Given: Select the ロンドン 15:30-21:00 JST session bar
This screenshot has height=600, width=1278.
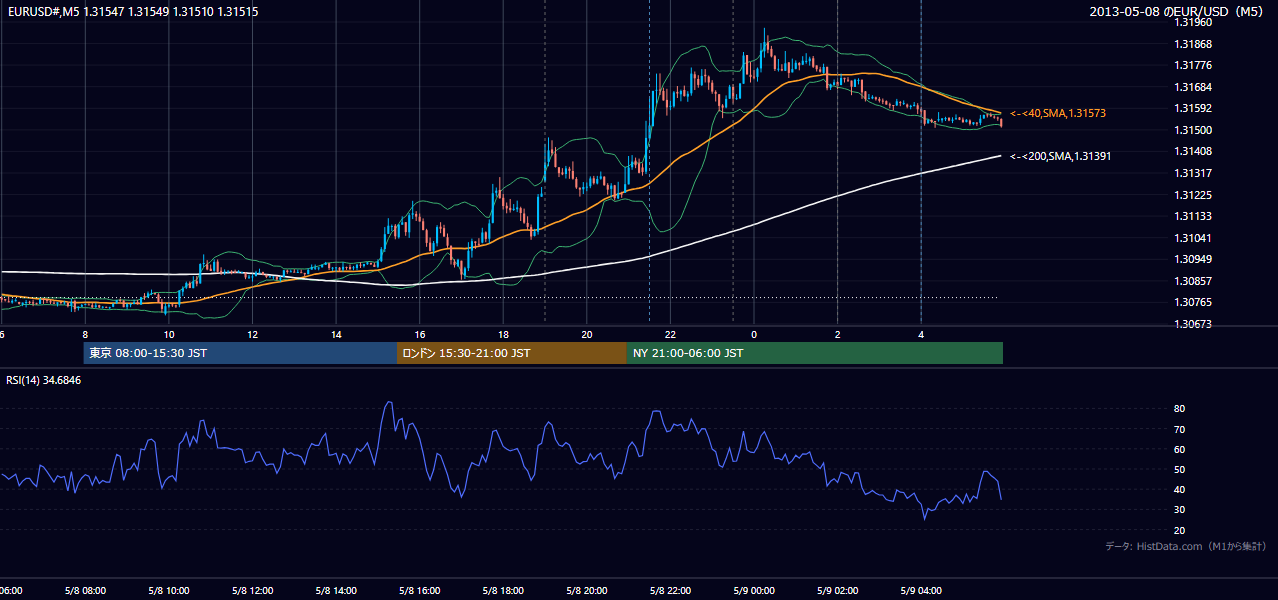Looking at the screenshot, I should [512, 353].
